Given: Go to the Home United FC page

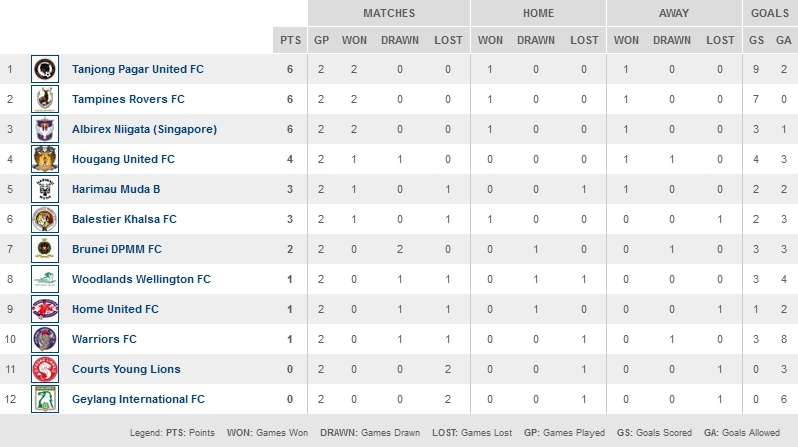Looking at the screenshot, I should pyautogui.click(x=115, y=309).
